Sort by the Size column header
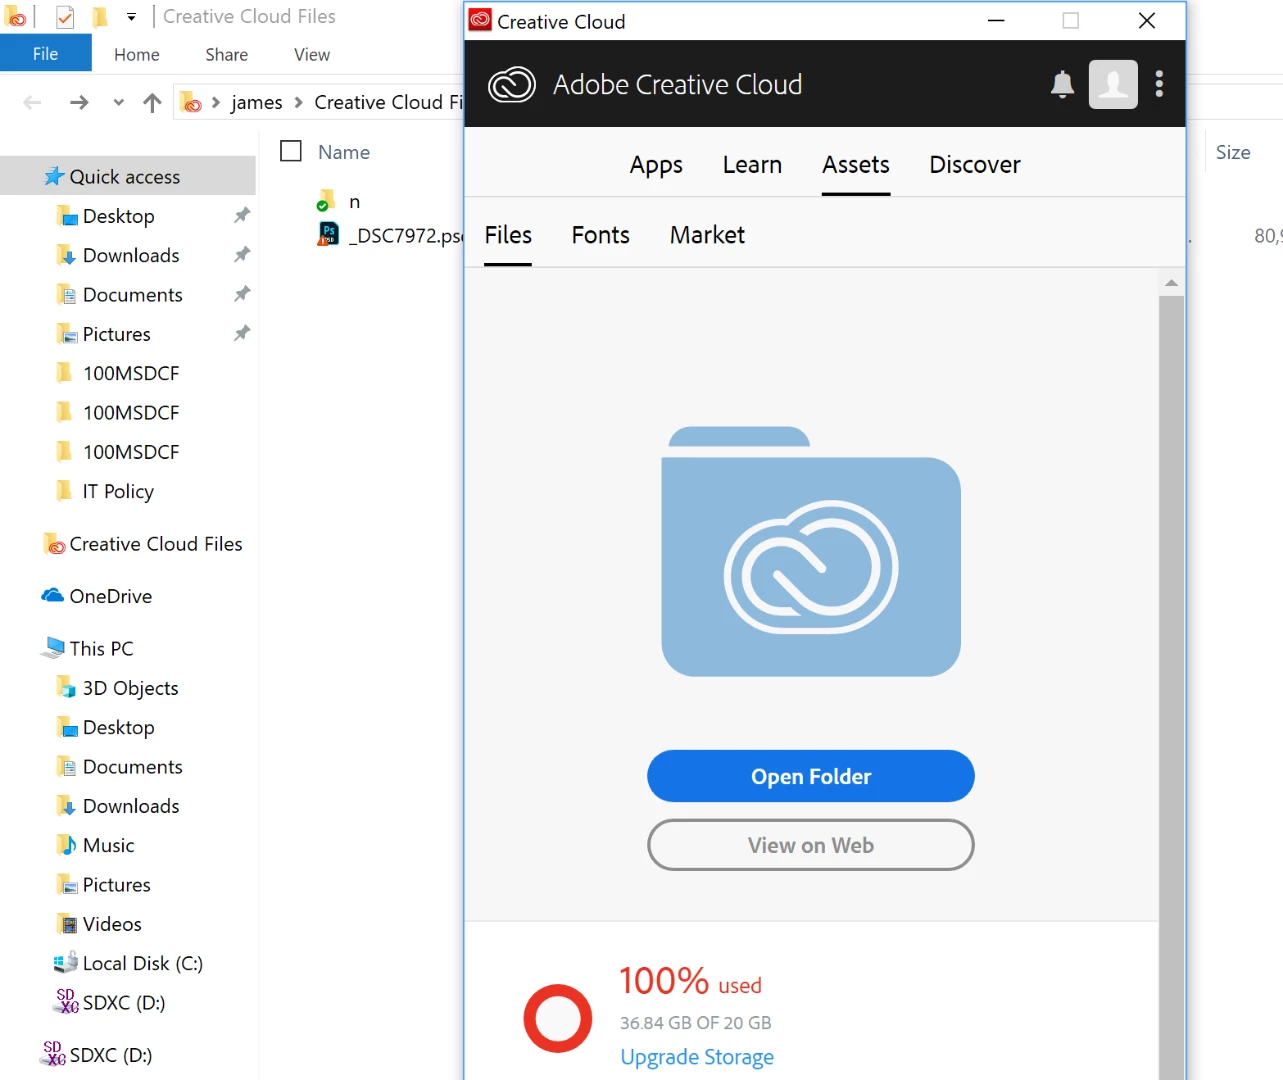Viewport: 1283px width, 1080px height. click(x=1233, y=152)
